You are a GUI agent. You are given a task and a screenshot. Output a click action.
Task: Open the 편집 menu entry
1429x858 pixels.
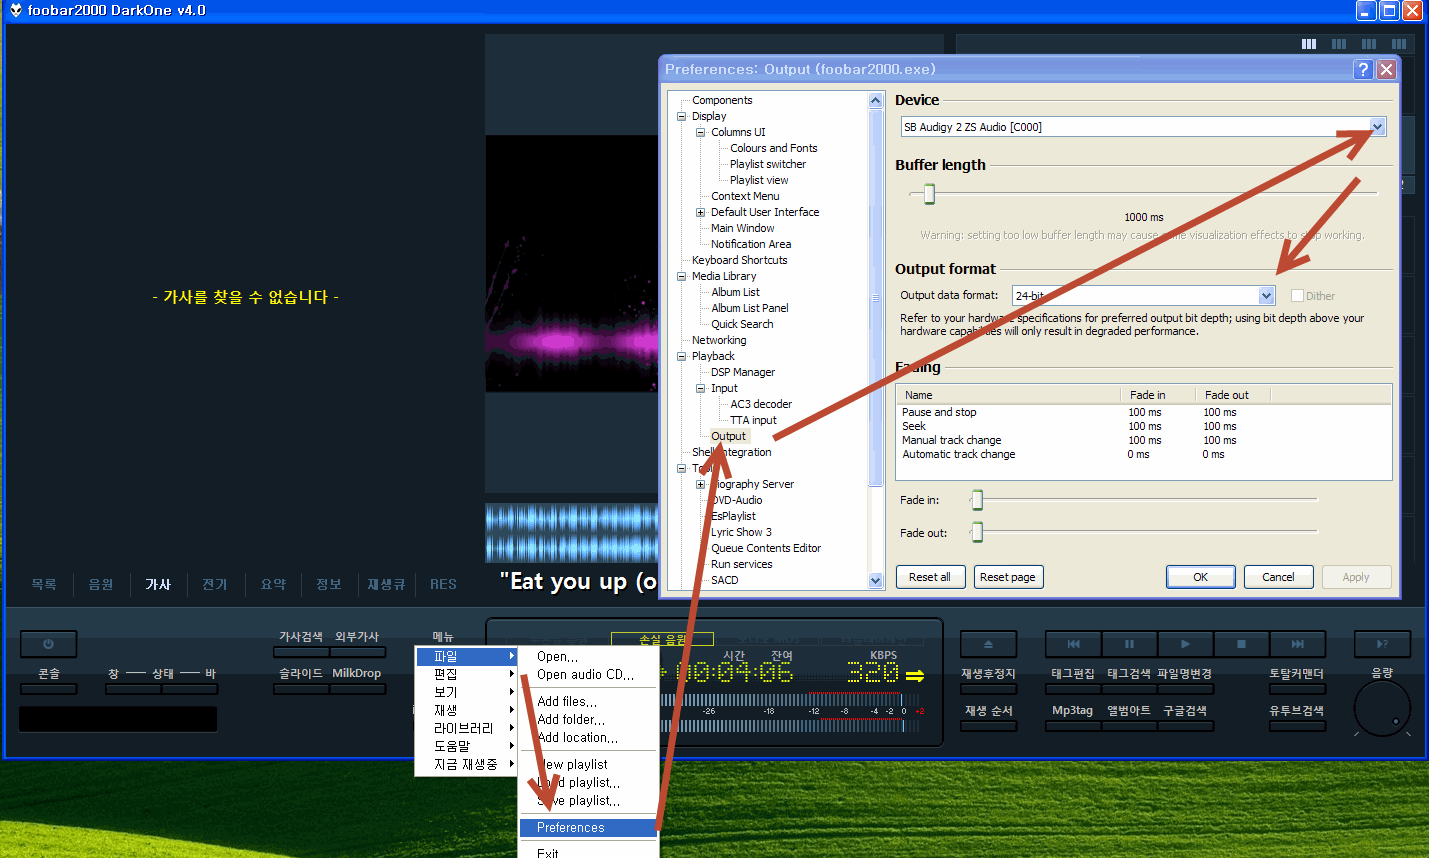click(x=467, y=674)
